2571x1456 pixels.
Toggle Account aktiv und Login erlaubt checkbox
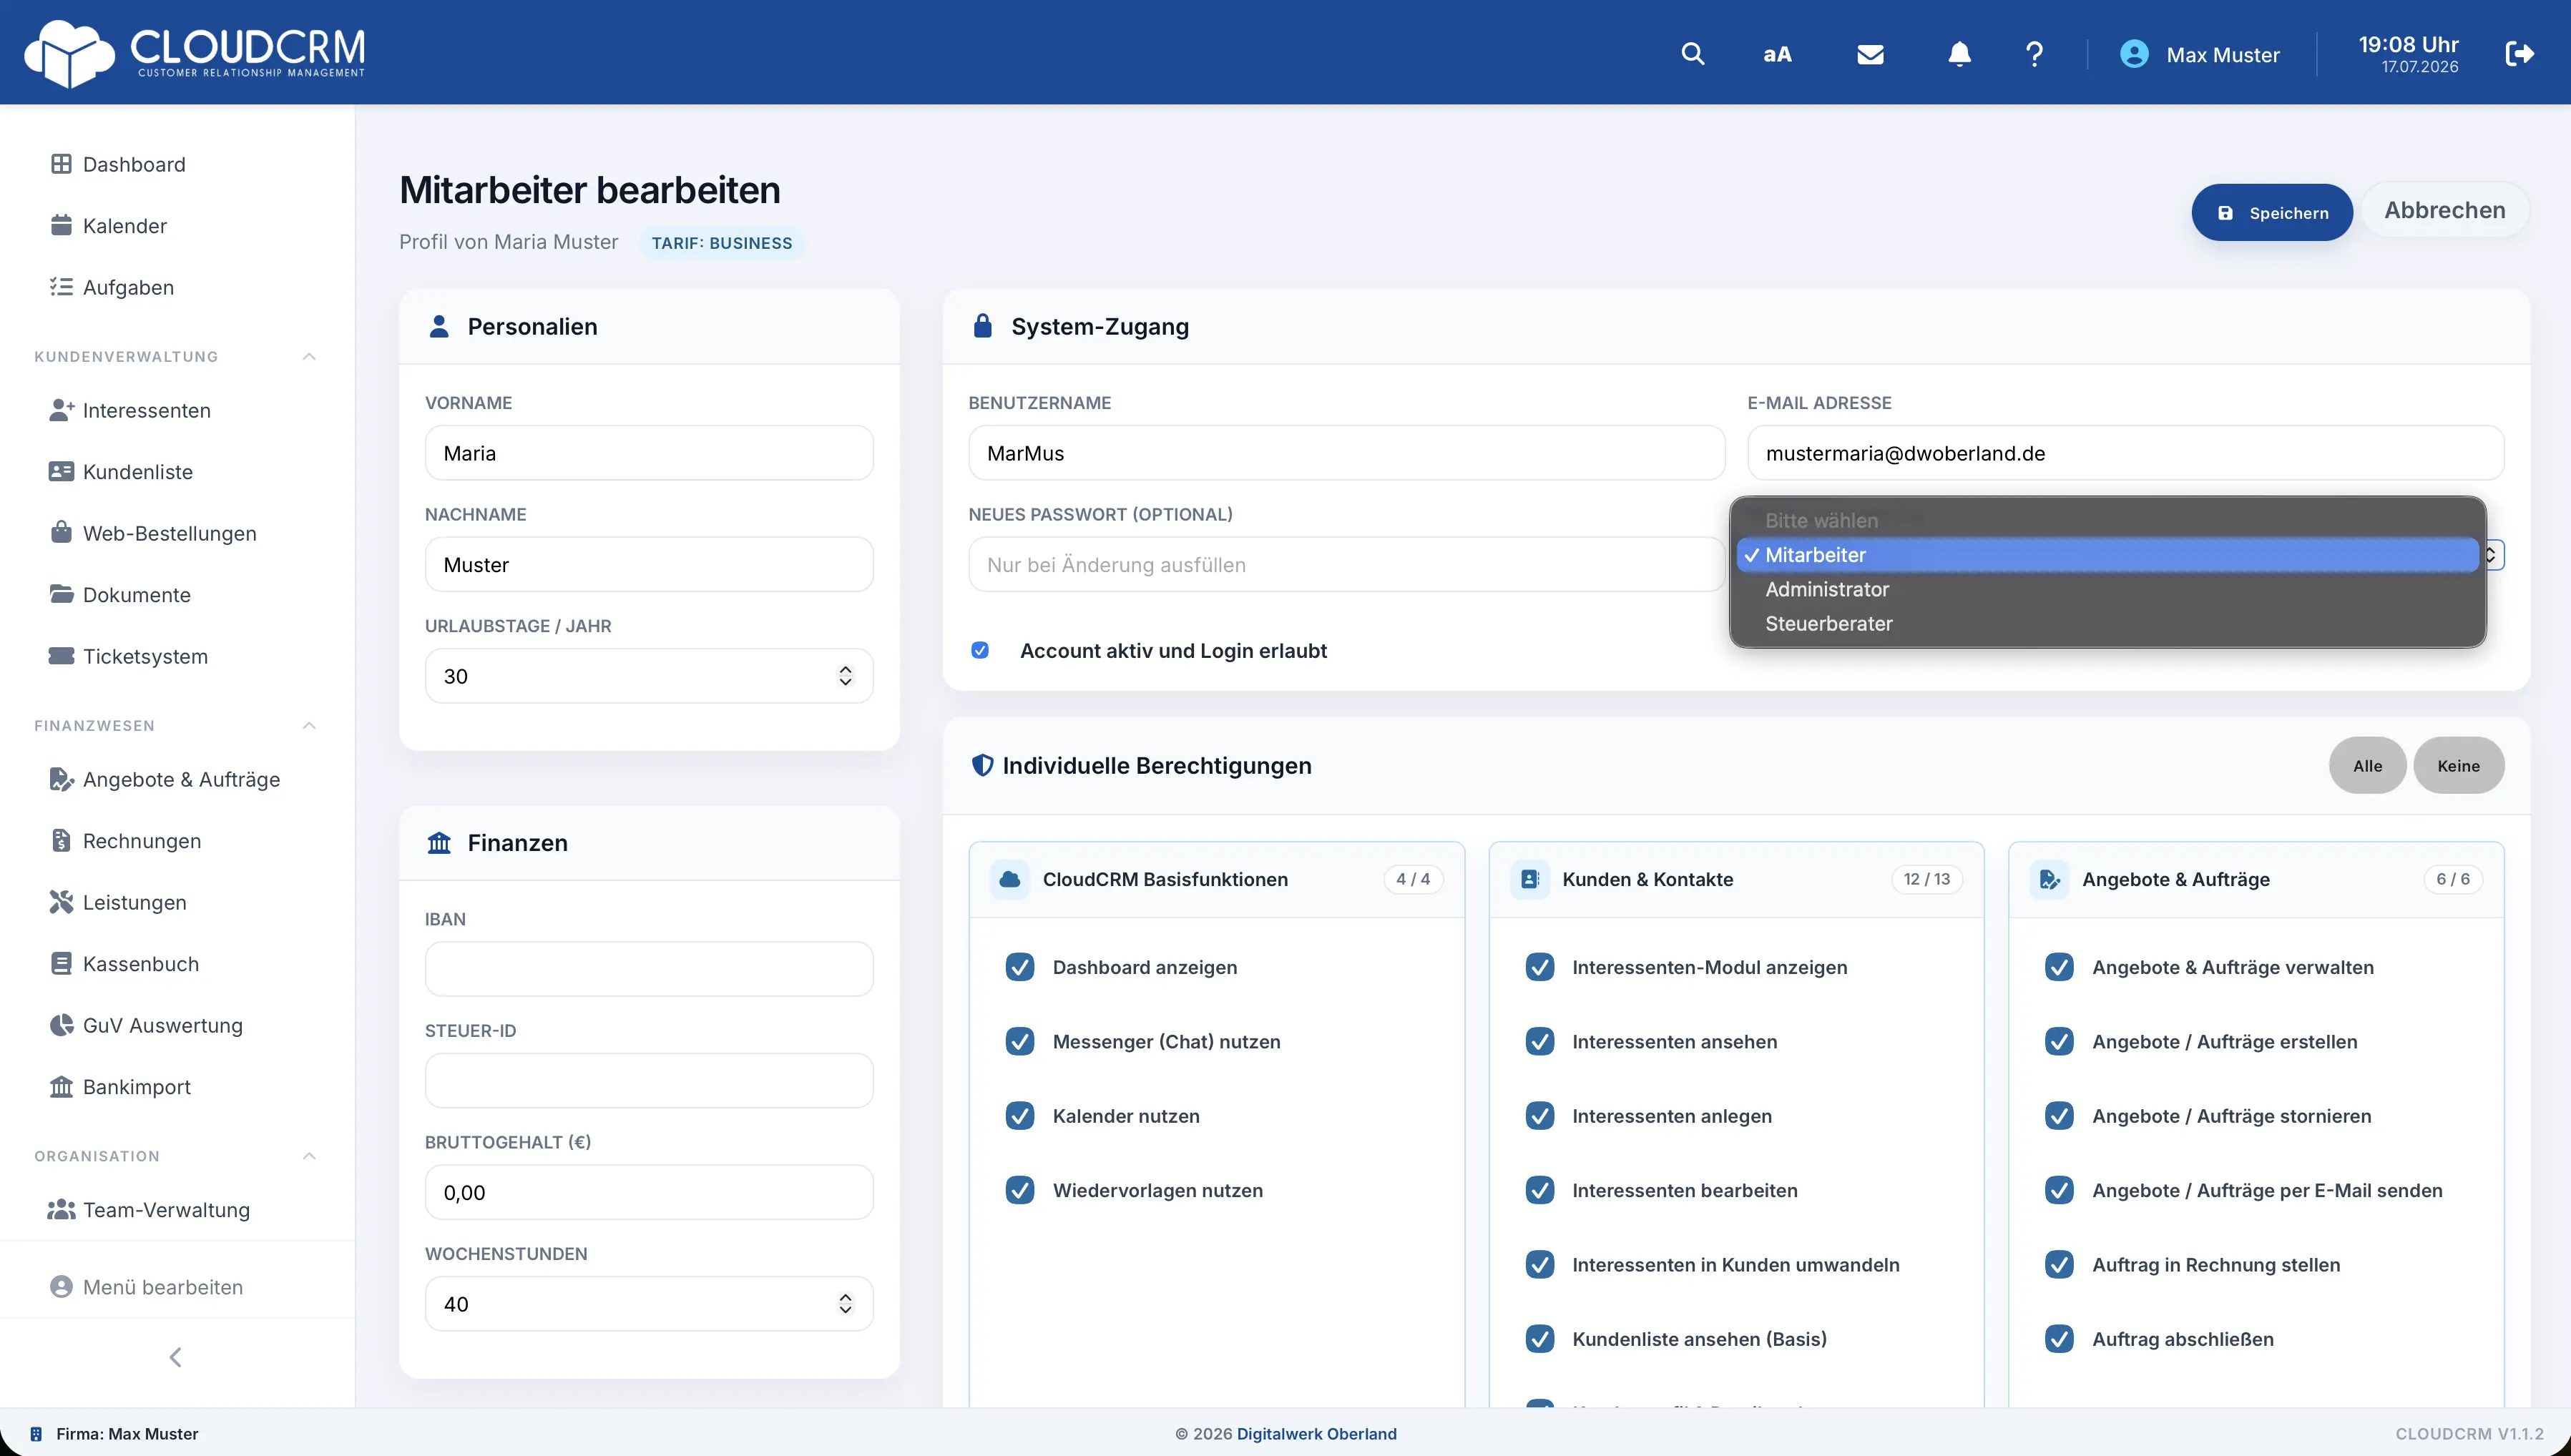980,650
